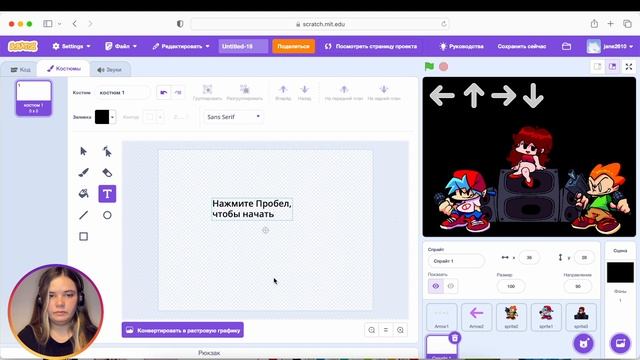
Task: Select the costume 1 thumbnail
Action: tap(34, 98)
